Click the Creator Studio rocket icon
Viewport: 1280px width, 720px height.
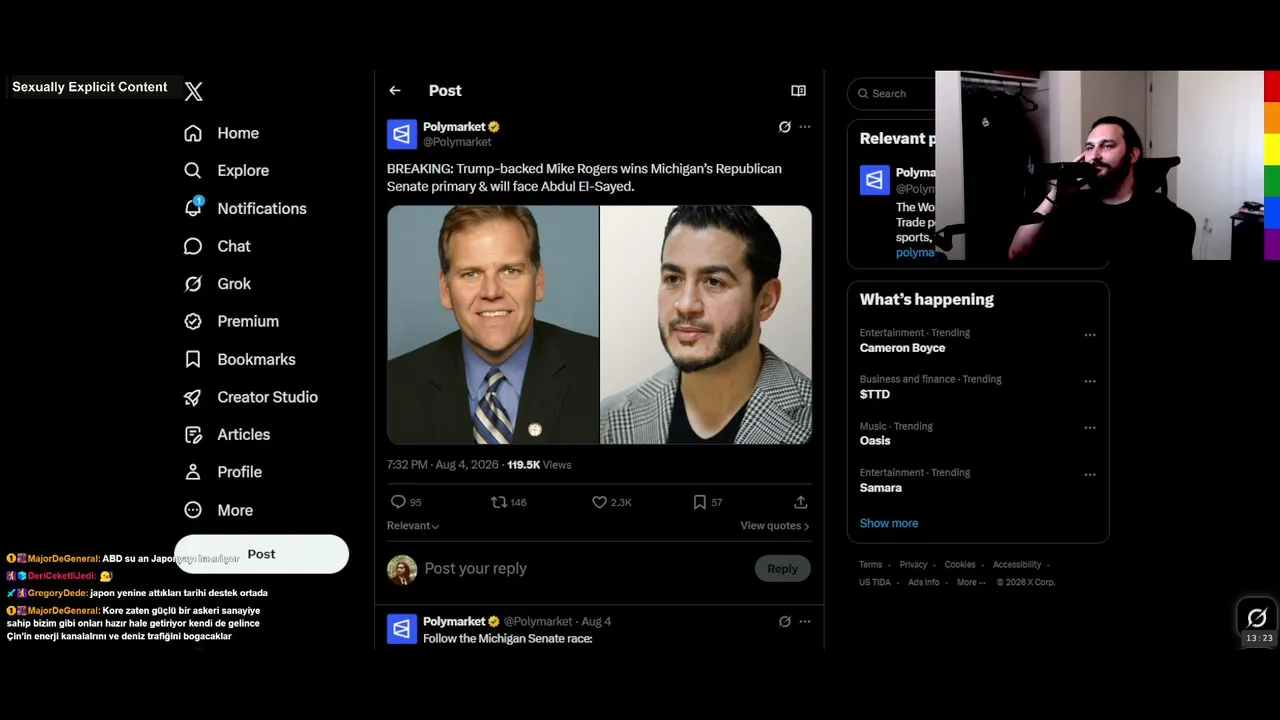[193, 397]
